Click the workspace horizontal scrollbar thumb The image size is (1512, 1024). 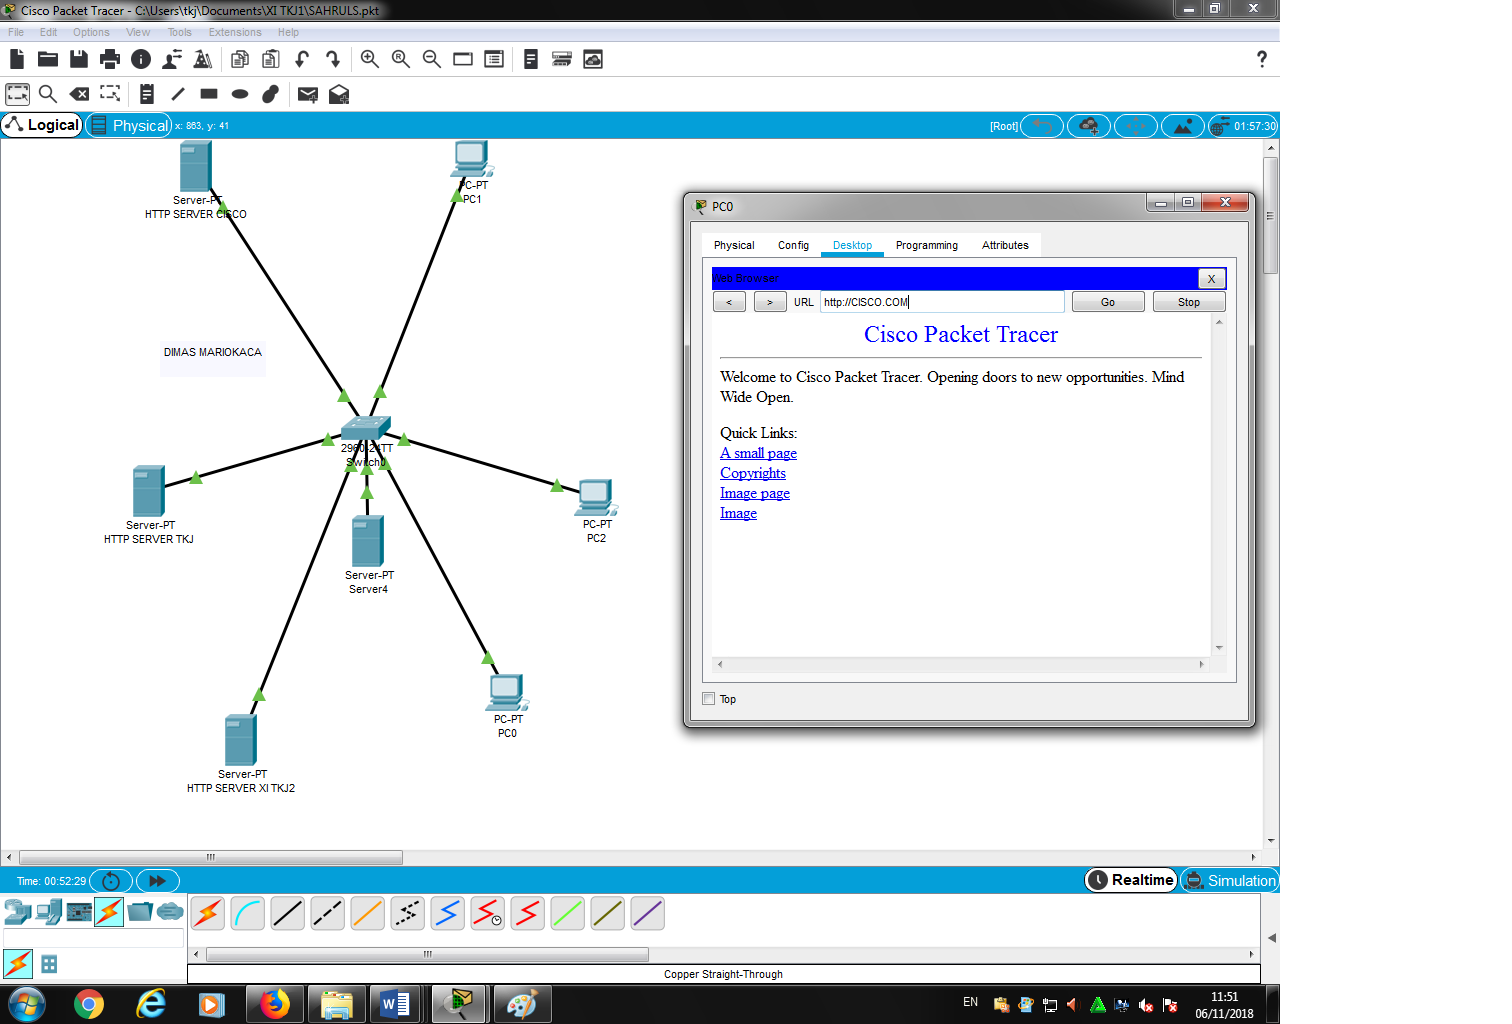click(211, 857)
